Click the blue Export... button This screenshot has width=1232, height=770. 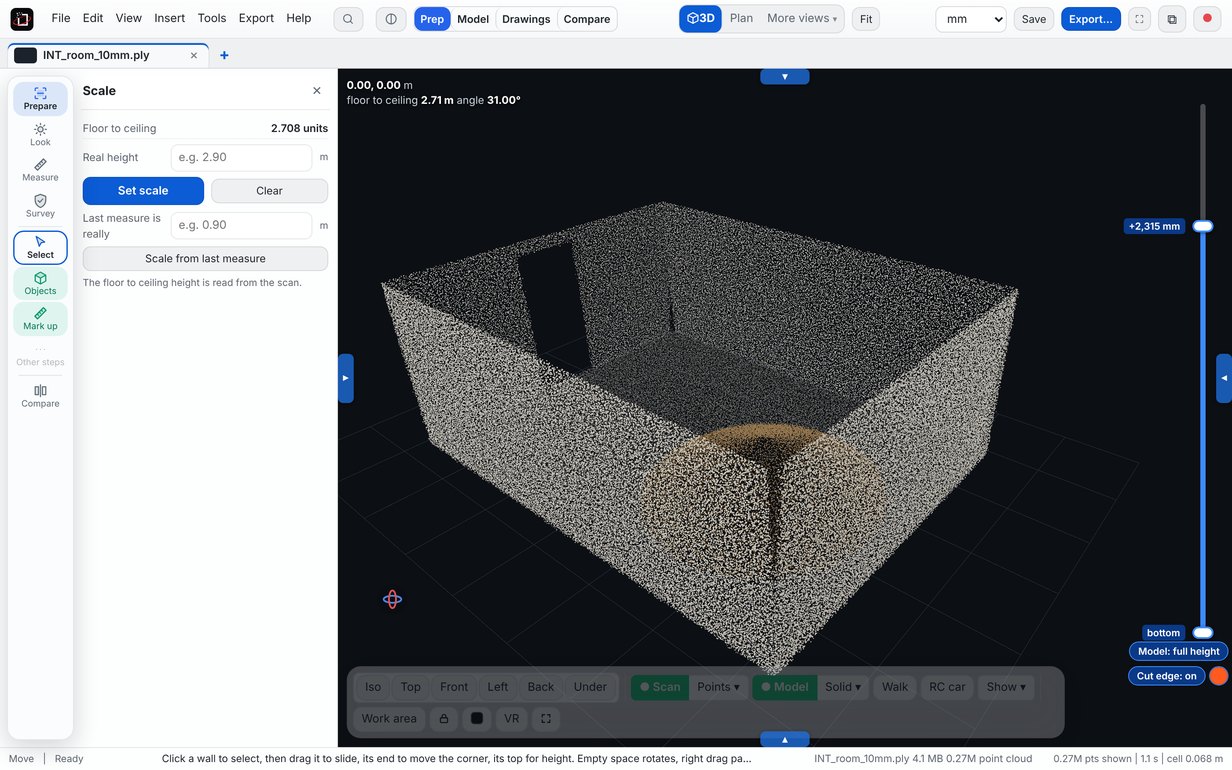tap(1091, 19)
